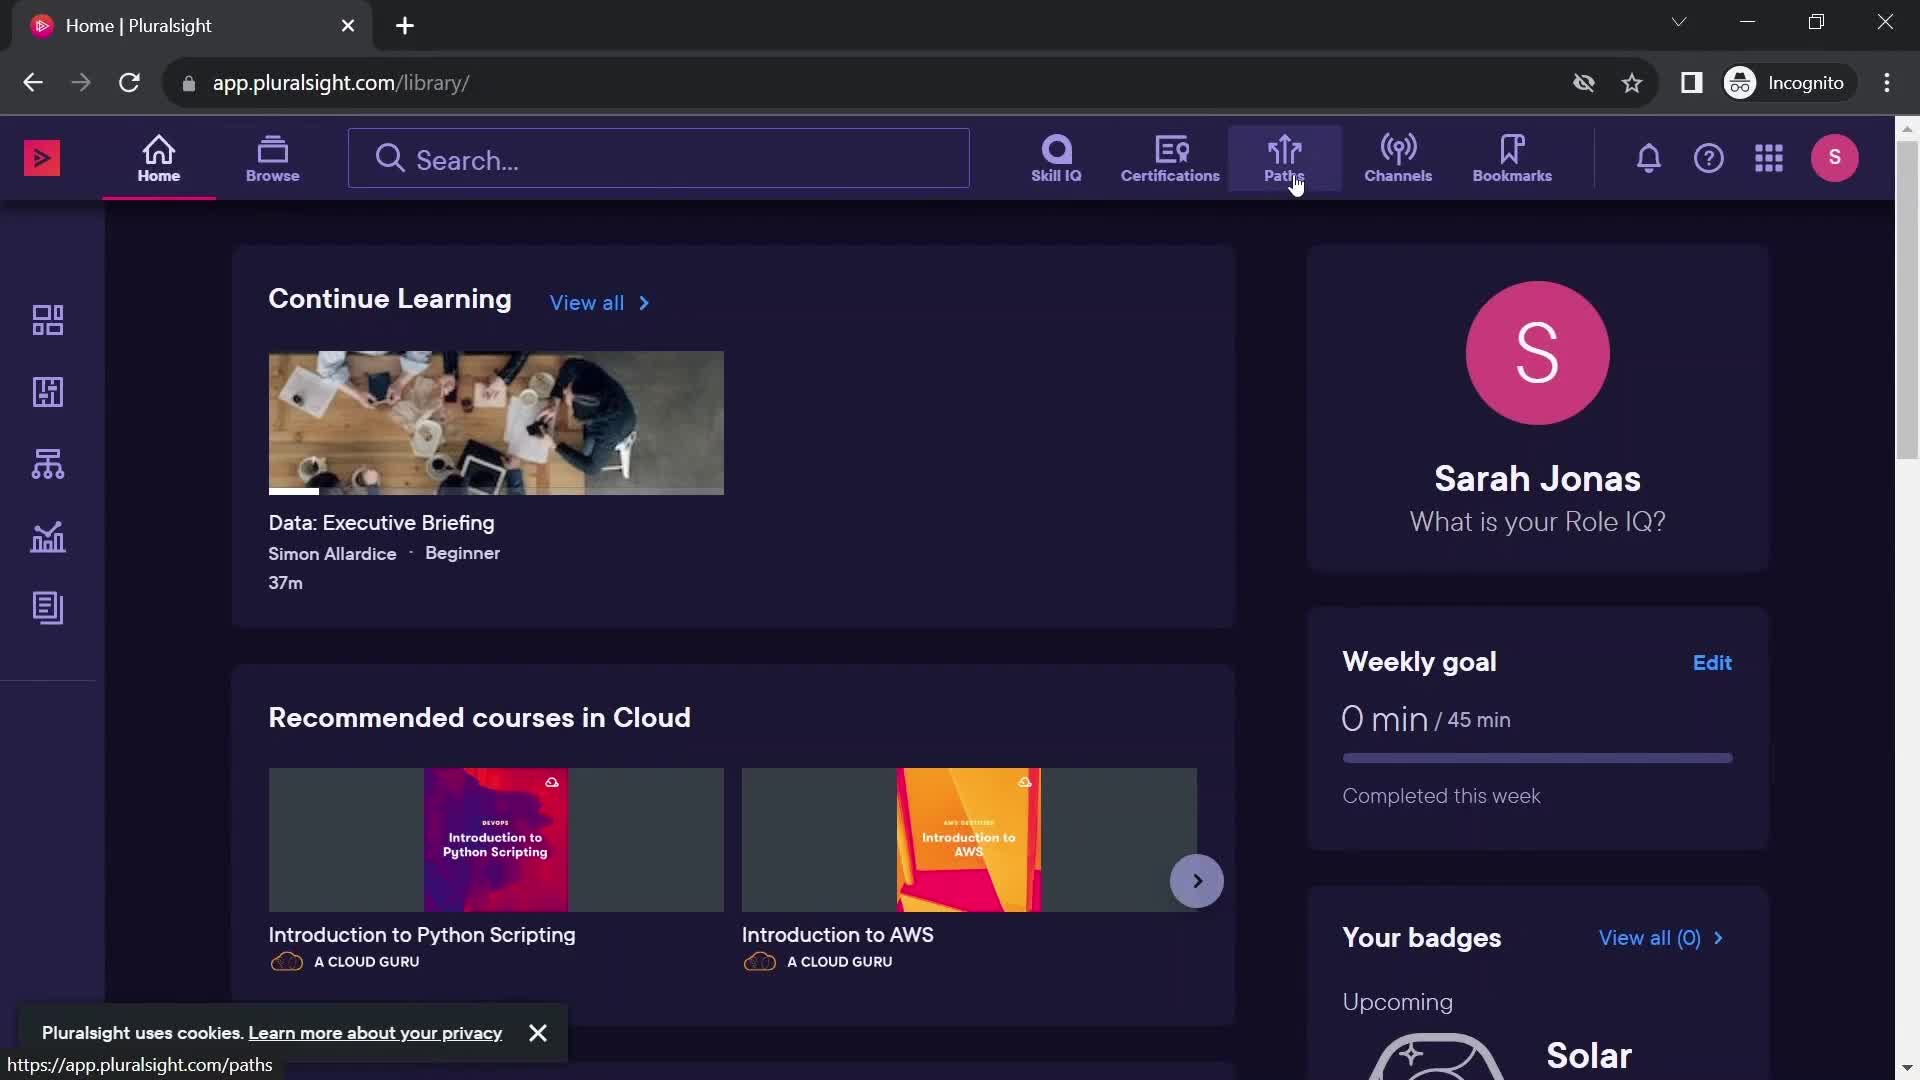
Task: Open Learn more about your privacy
Action: [x=375, y=1033]
